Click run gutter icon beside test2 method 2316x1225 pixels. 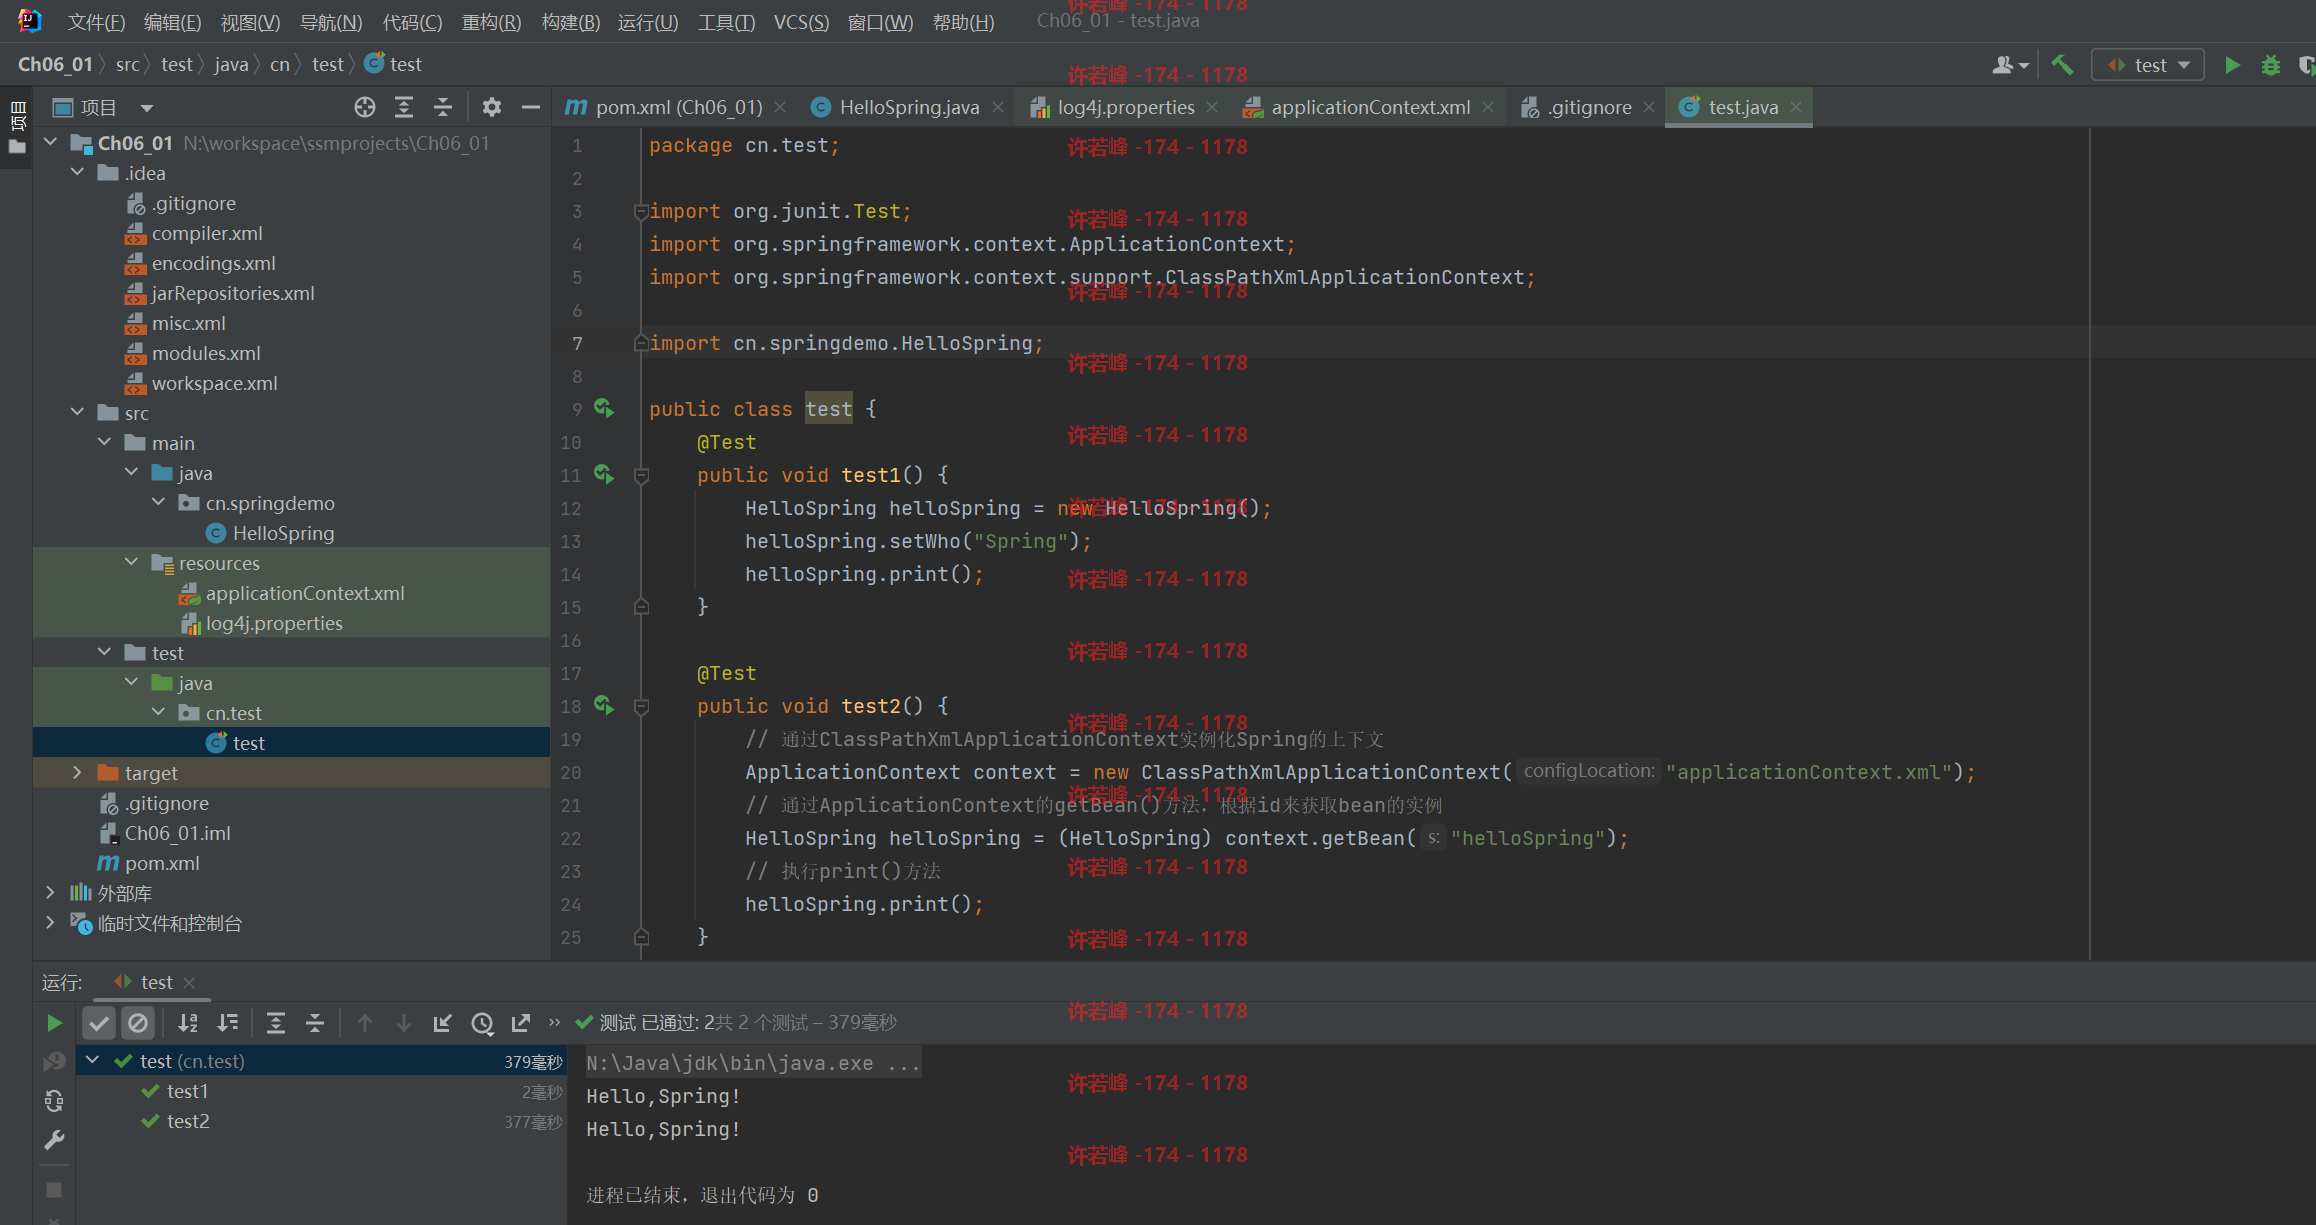click(604, 705)
